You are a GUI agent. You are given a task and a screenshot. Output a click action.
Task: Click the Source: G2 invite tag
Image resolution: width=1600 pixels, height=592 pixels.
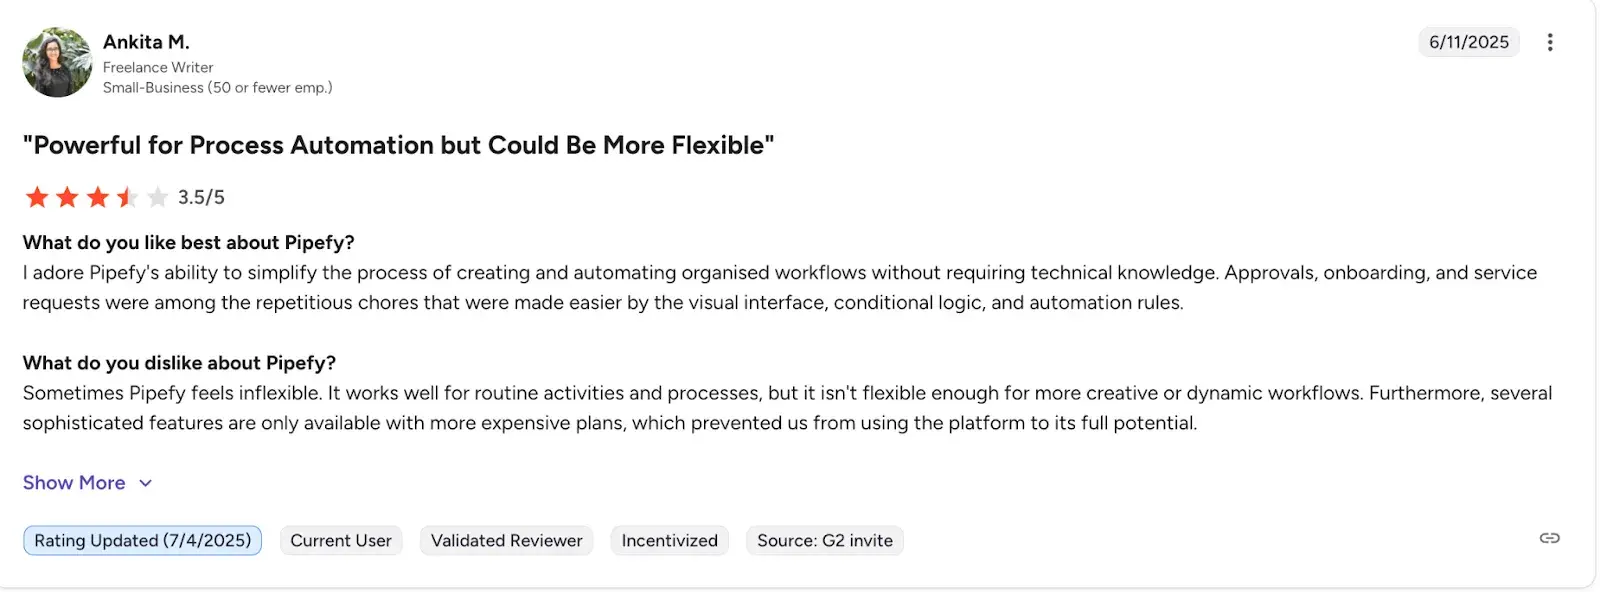click(824, 541)
